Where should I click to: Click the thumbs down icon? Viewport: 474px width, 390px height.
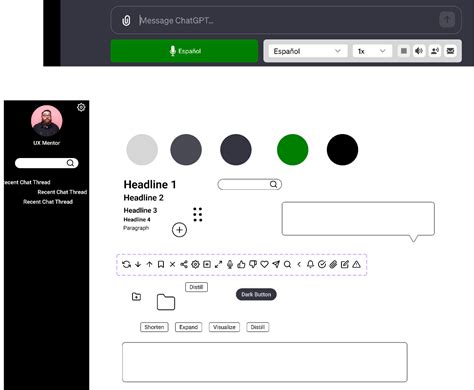click(253, 265)
